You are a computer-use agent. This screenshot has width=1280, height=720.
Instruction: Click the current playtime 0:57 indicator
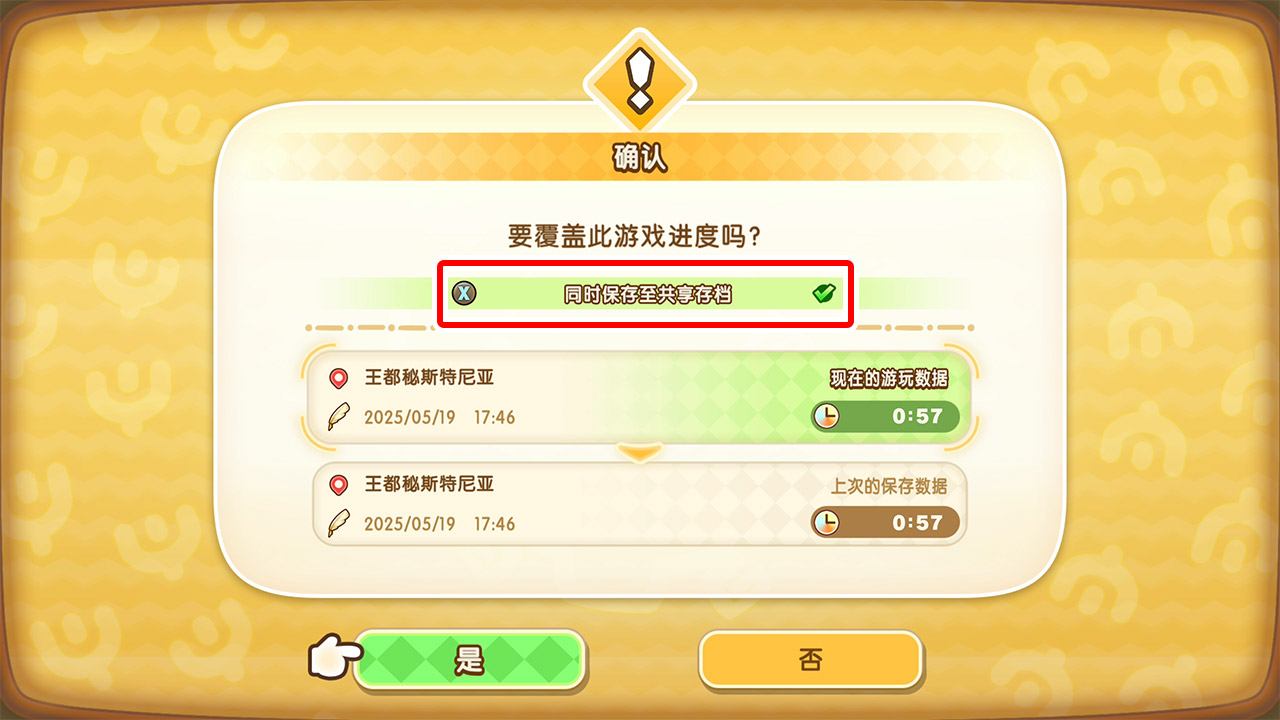tap(885, 416)
